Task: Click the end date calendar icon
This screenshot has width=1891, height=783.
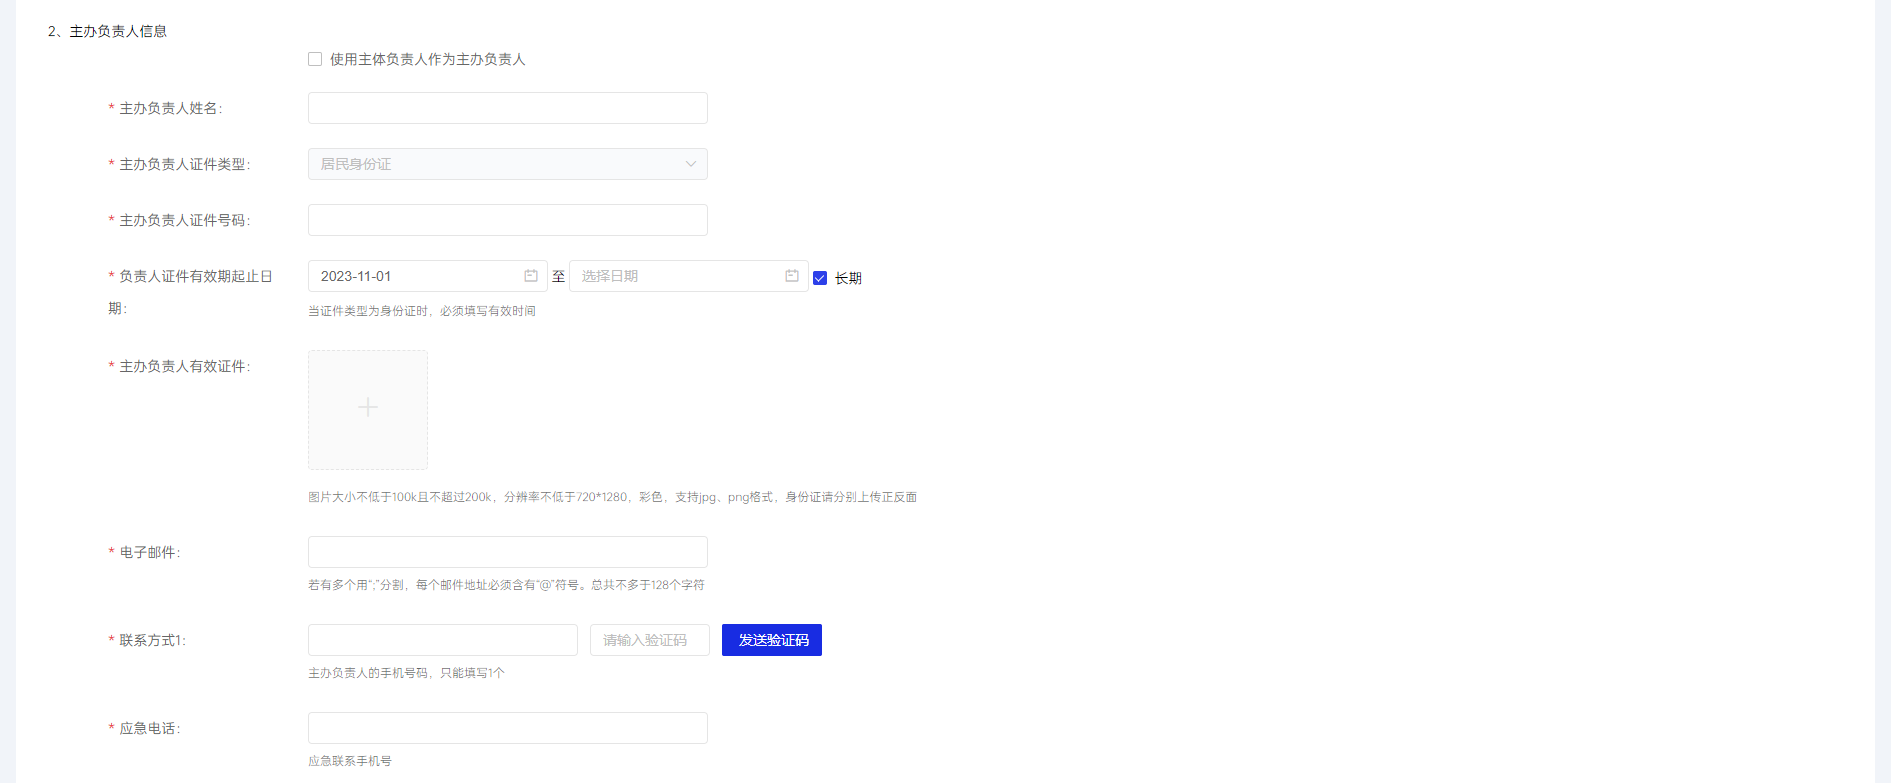Action: click(792, 276)
